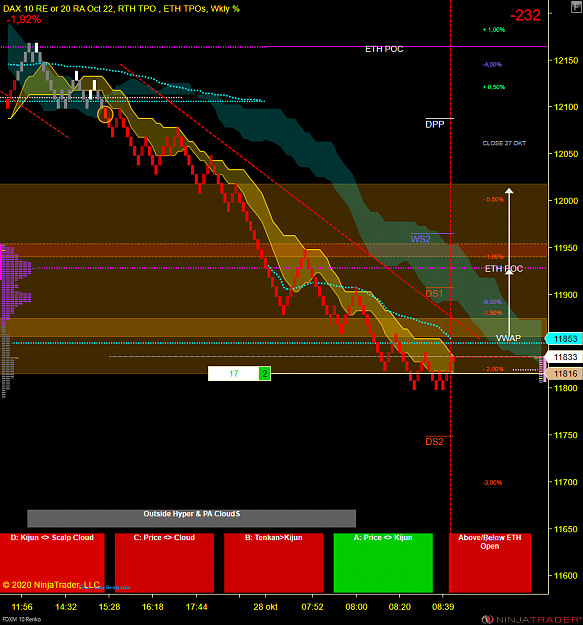Click the WS2 weekly support label
The height and width of the screenshot is (625, 583).
point(420,239)
